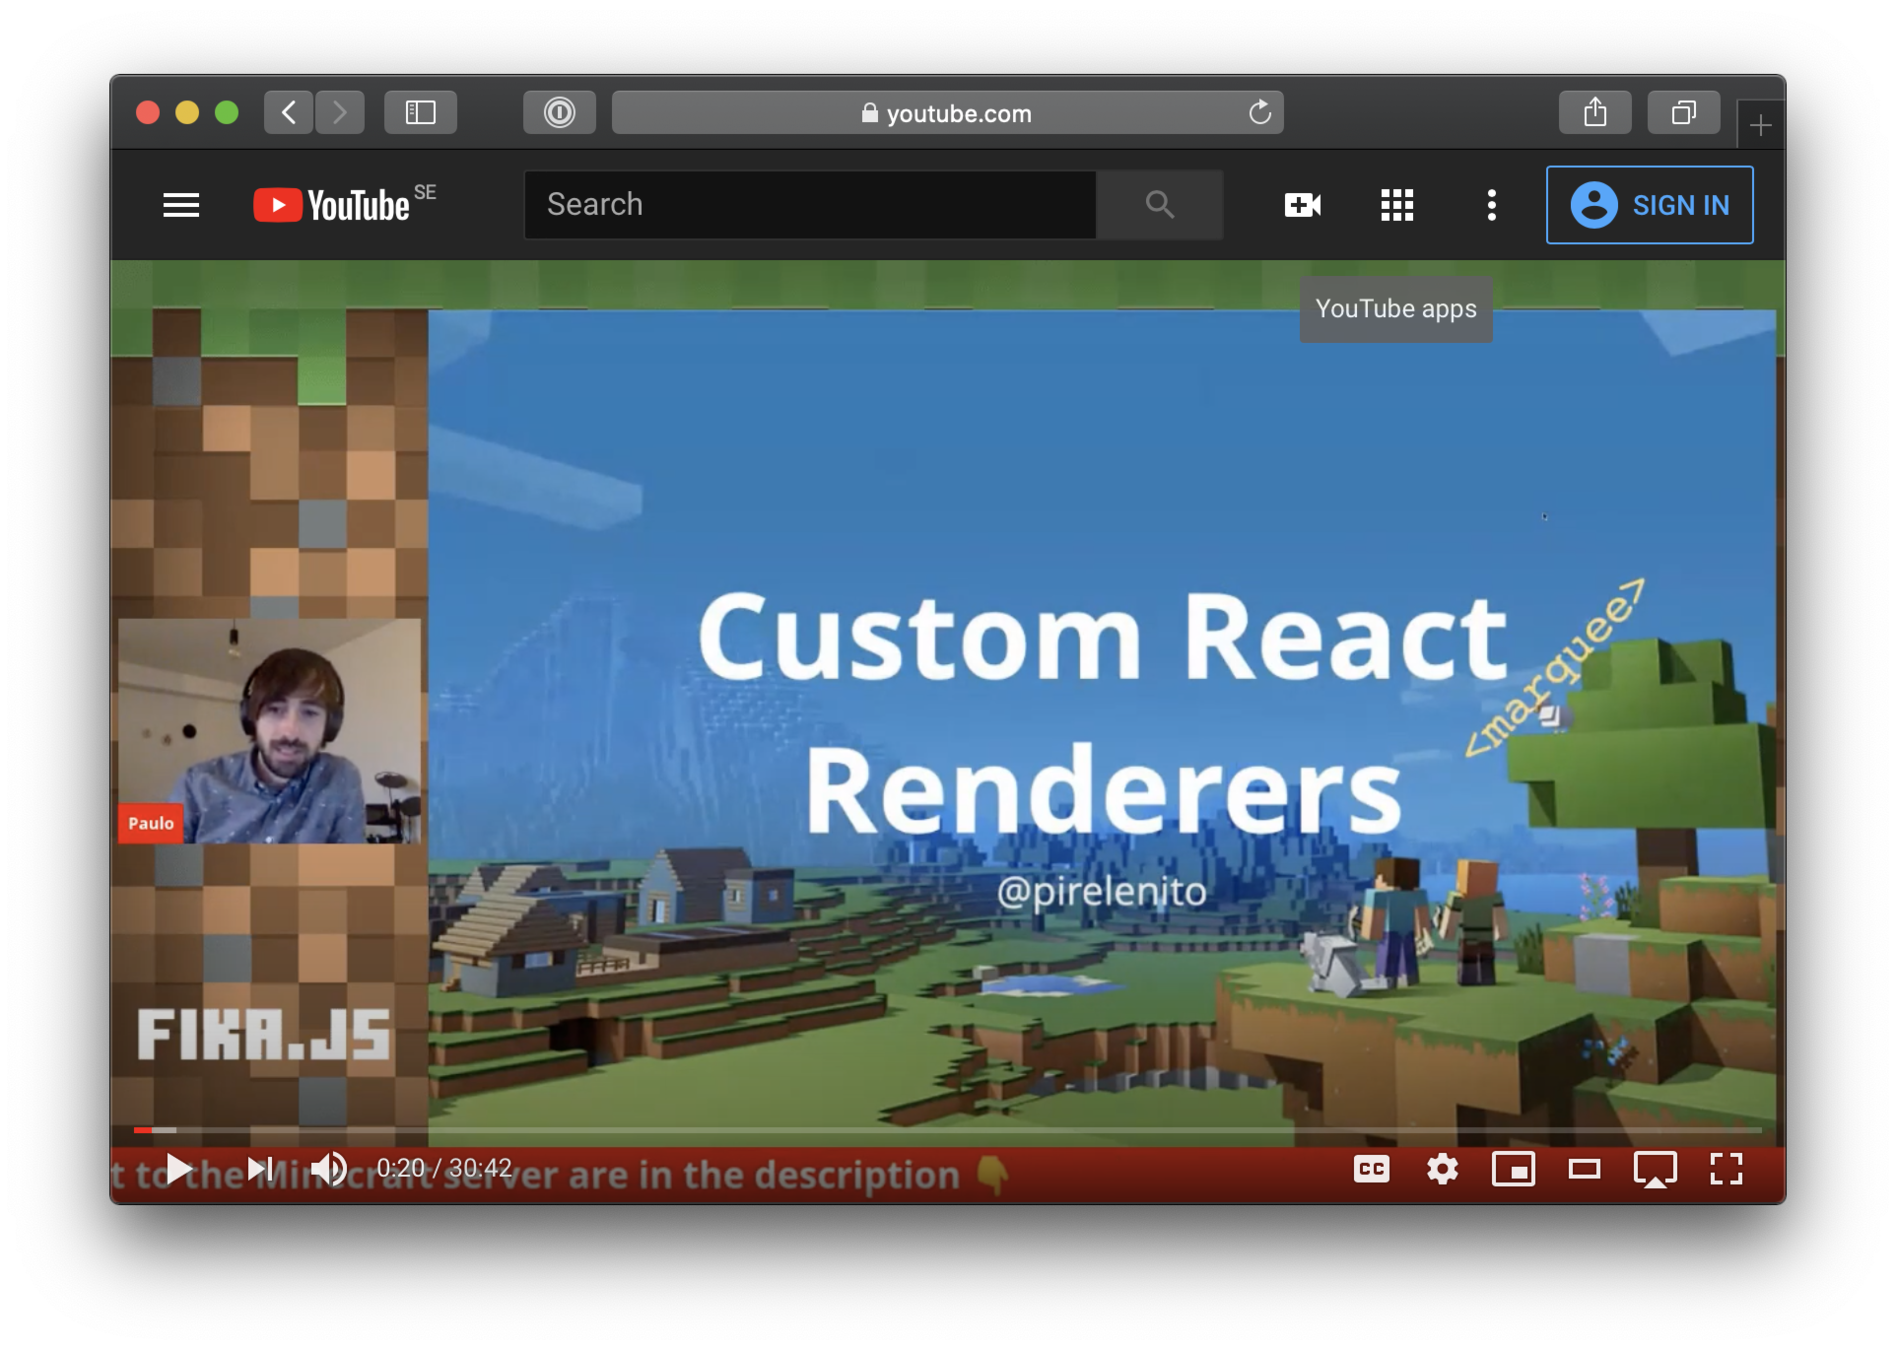This screenshot has height=1350, width=1896.
Task: Open the YouTube hamburger guide menu
Action: (181, 205)
